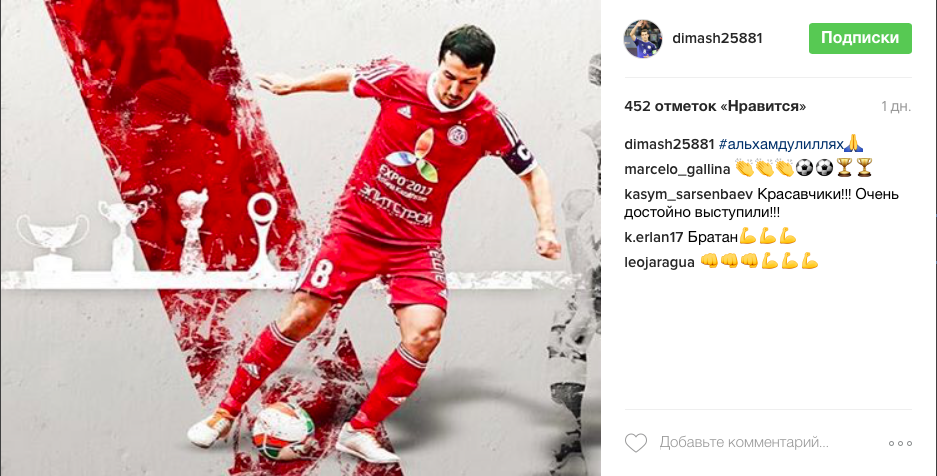Open leojaragua commenter profile

click(x=659, y=262)
